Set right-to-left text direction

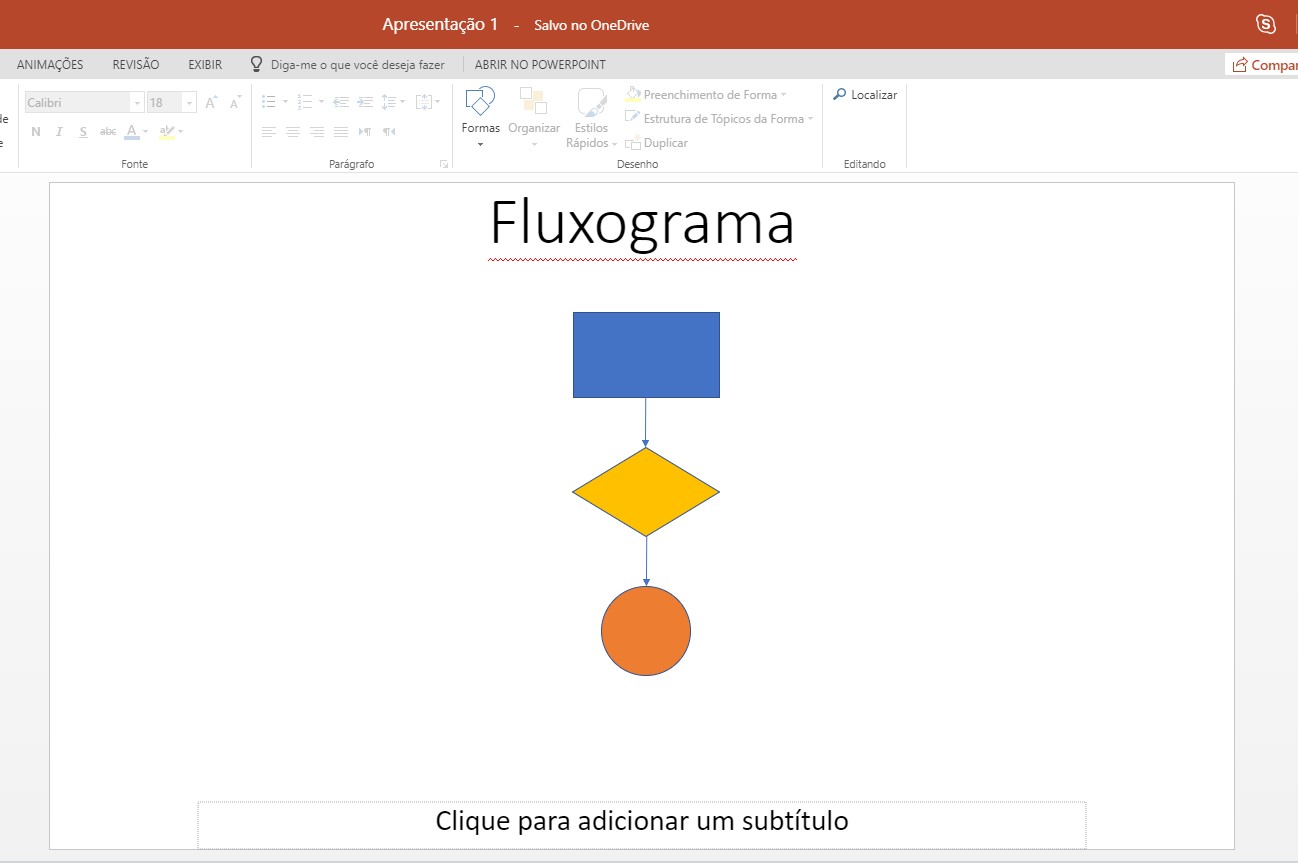[x=389, y=132]
